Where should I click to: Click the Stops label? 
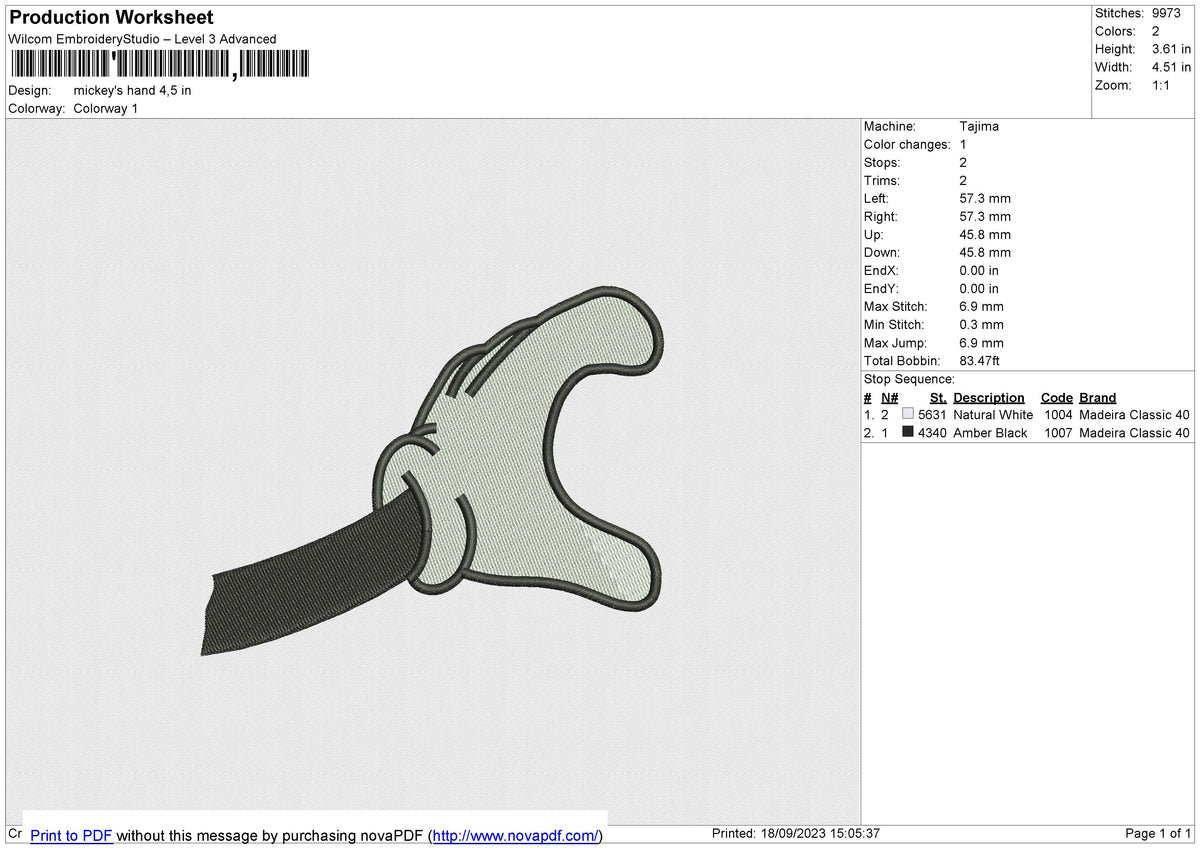click(882, 163)
